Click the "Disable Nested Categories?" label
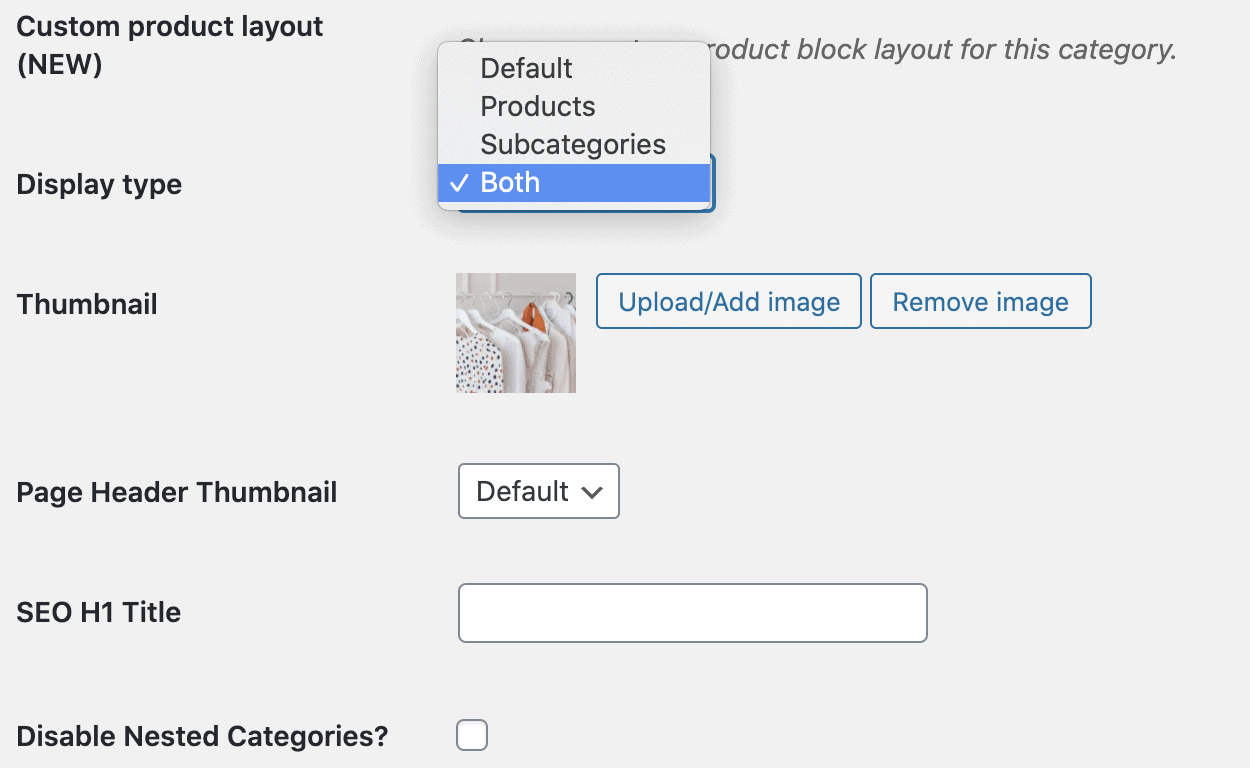 200,735
